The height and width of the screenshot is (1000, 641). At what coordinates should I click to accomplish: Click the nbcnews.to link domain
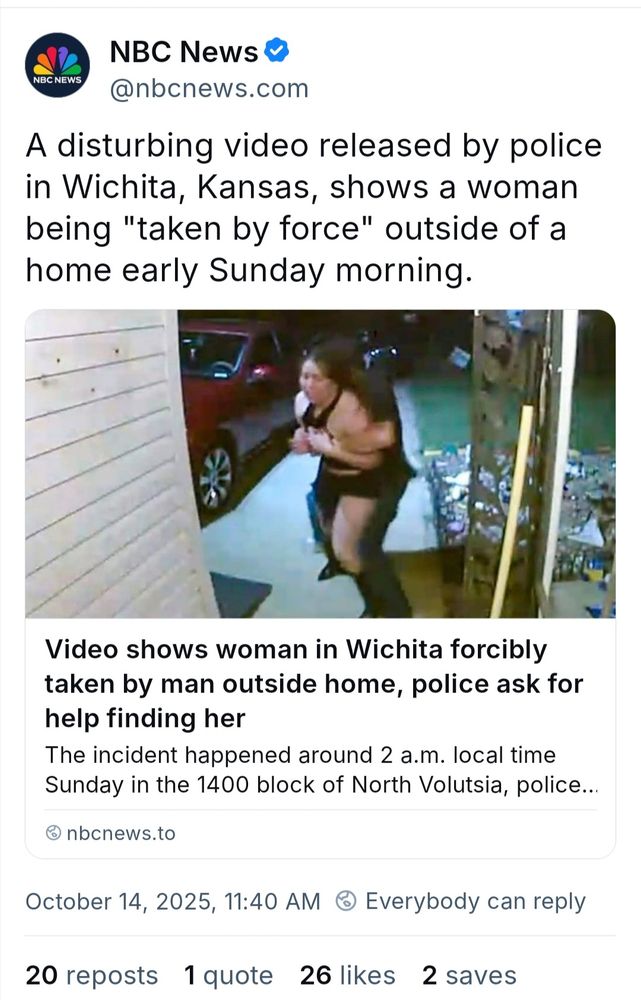[121, 833]
